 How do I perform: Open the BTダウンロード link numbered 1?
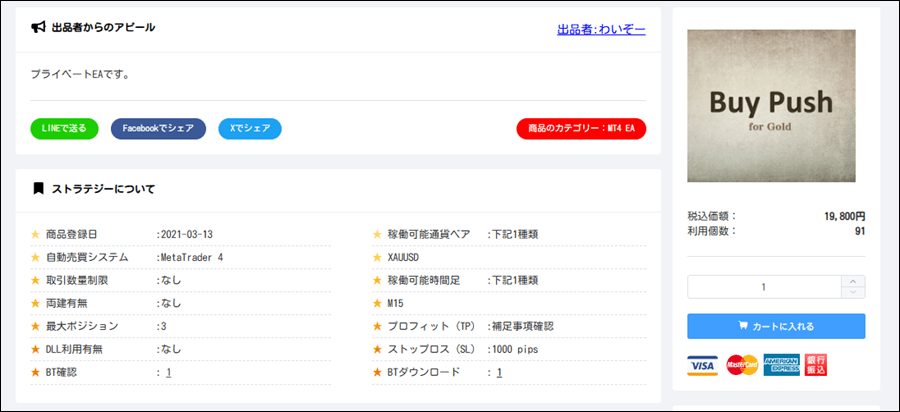tap(499, 373)
